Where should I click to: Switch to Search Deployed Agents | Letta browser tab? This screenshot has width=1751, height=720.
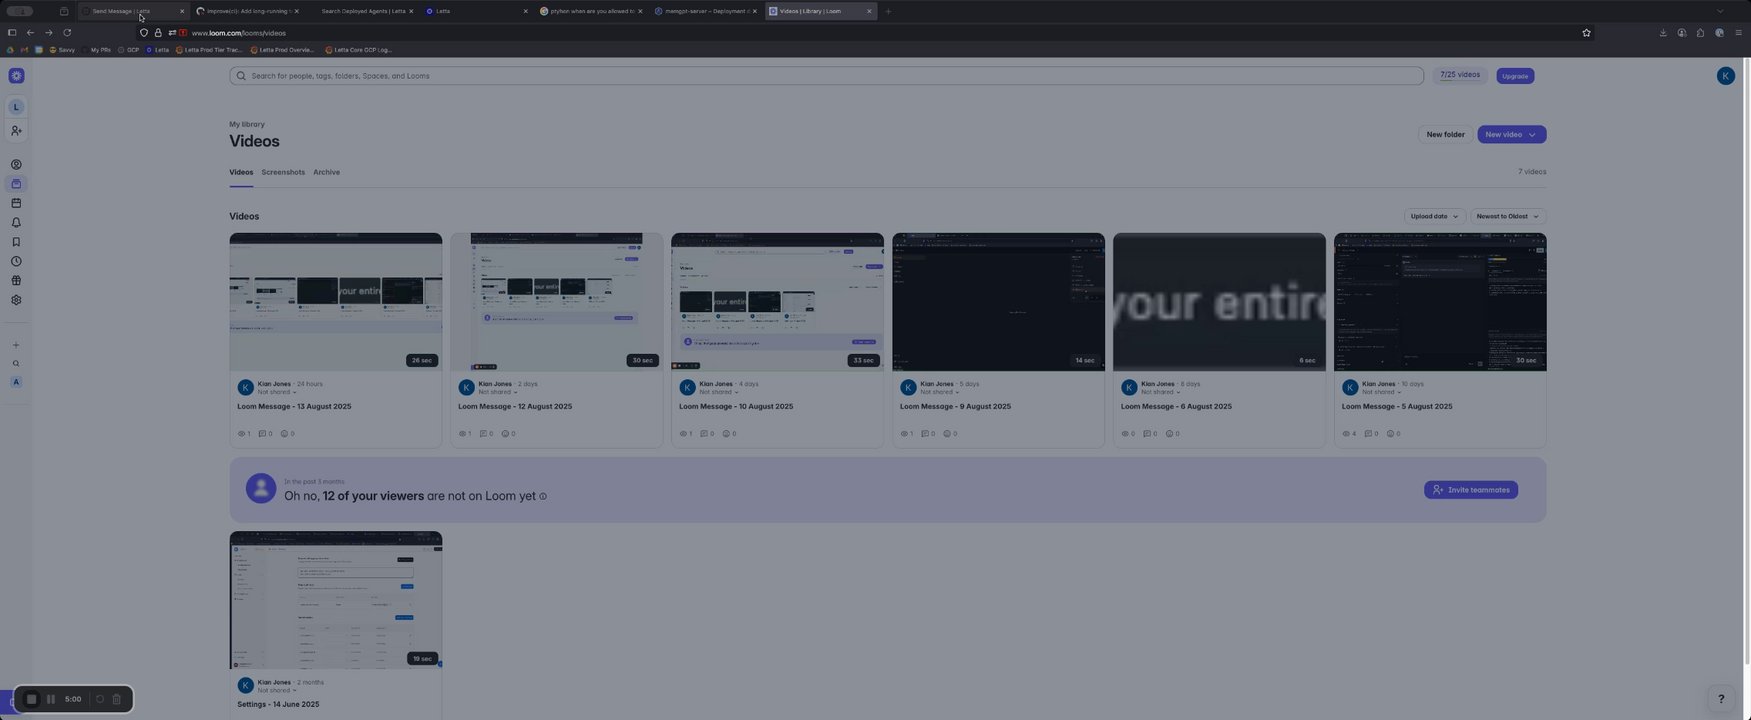point(362,11)
